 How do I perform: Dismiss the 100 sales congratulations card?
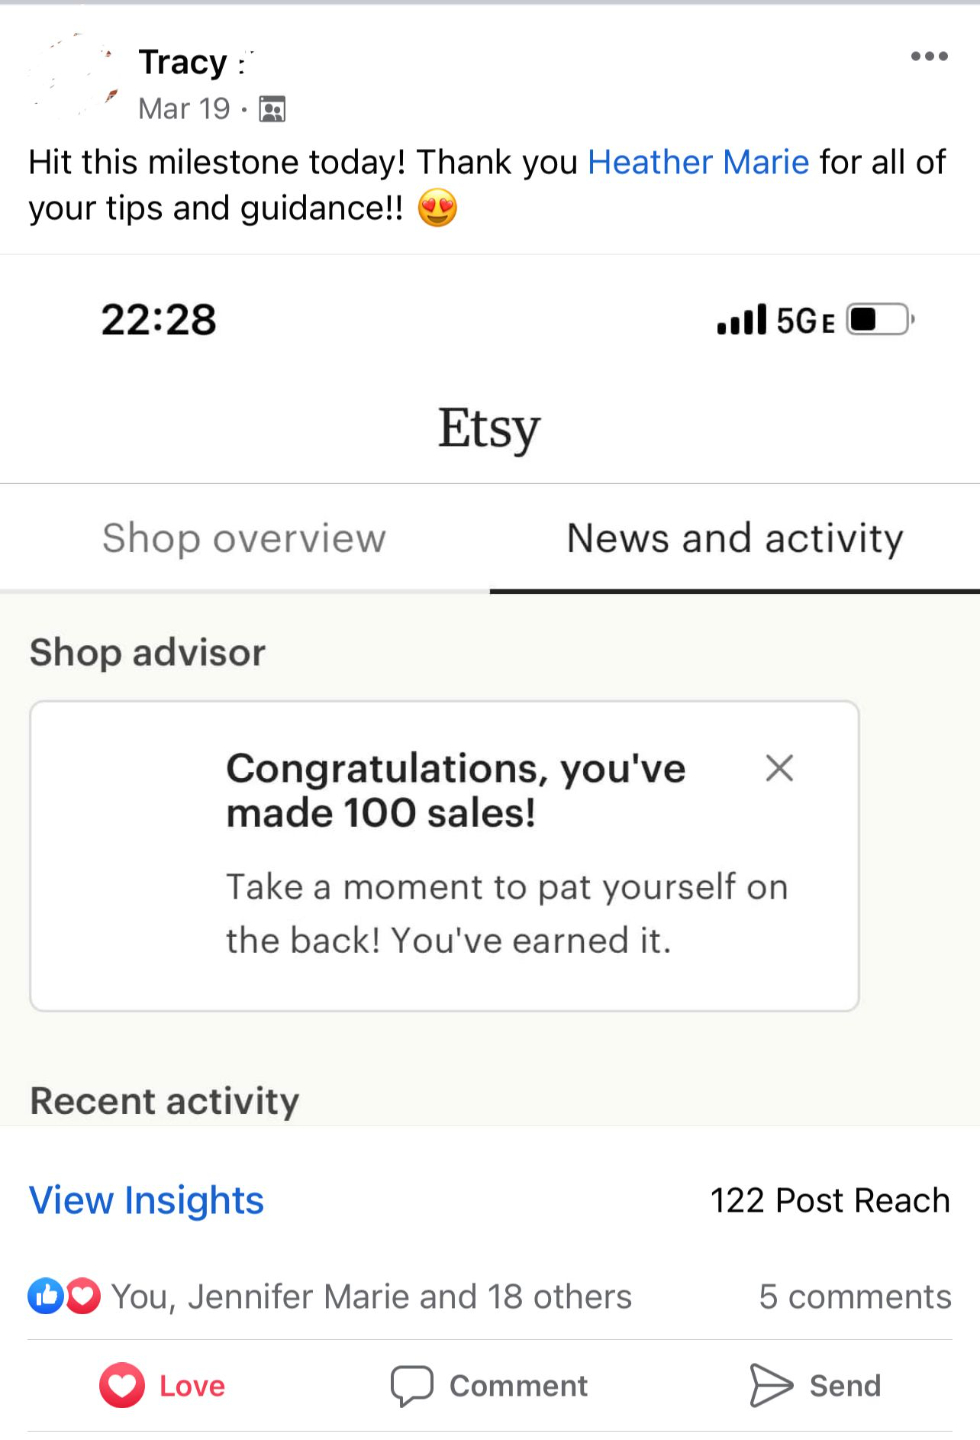tap(779, 768)
